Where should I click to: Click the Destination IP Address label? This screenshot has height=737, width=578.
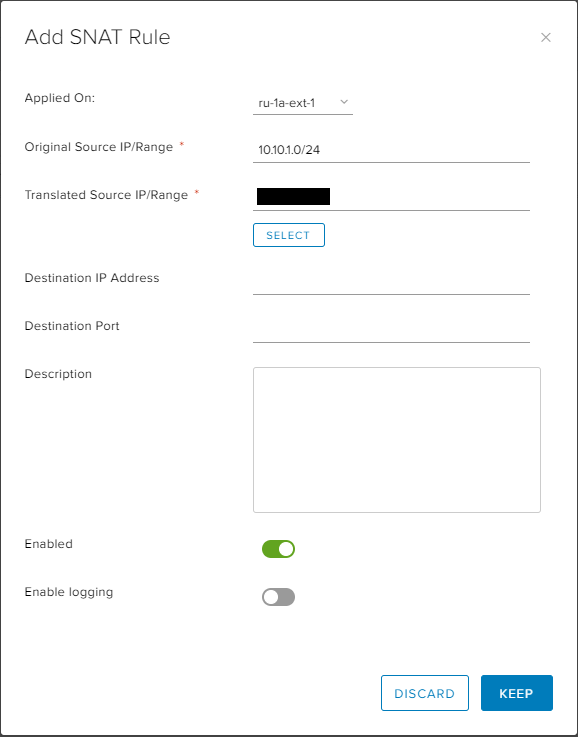pos(92,278)
